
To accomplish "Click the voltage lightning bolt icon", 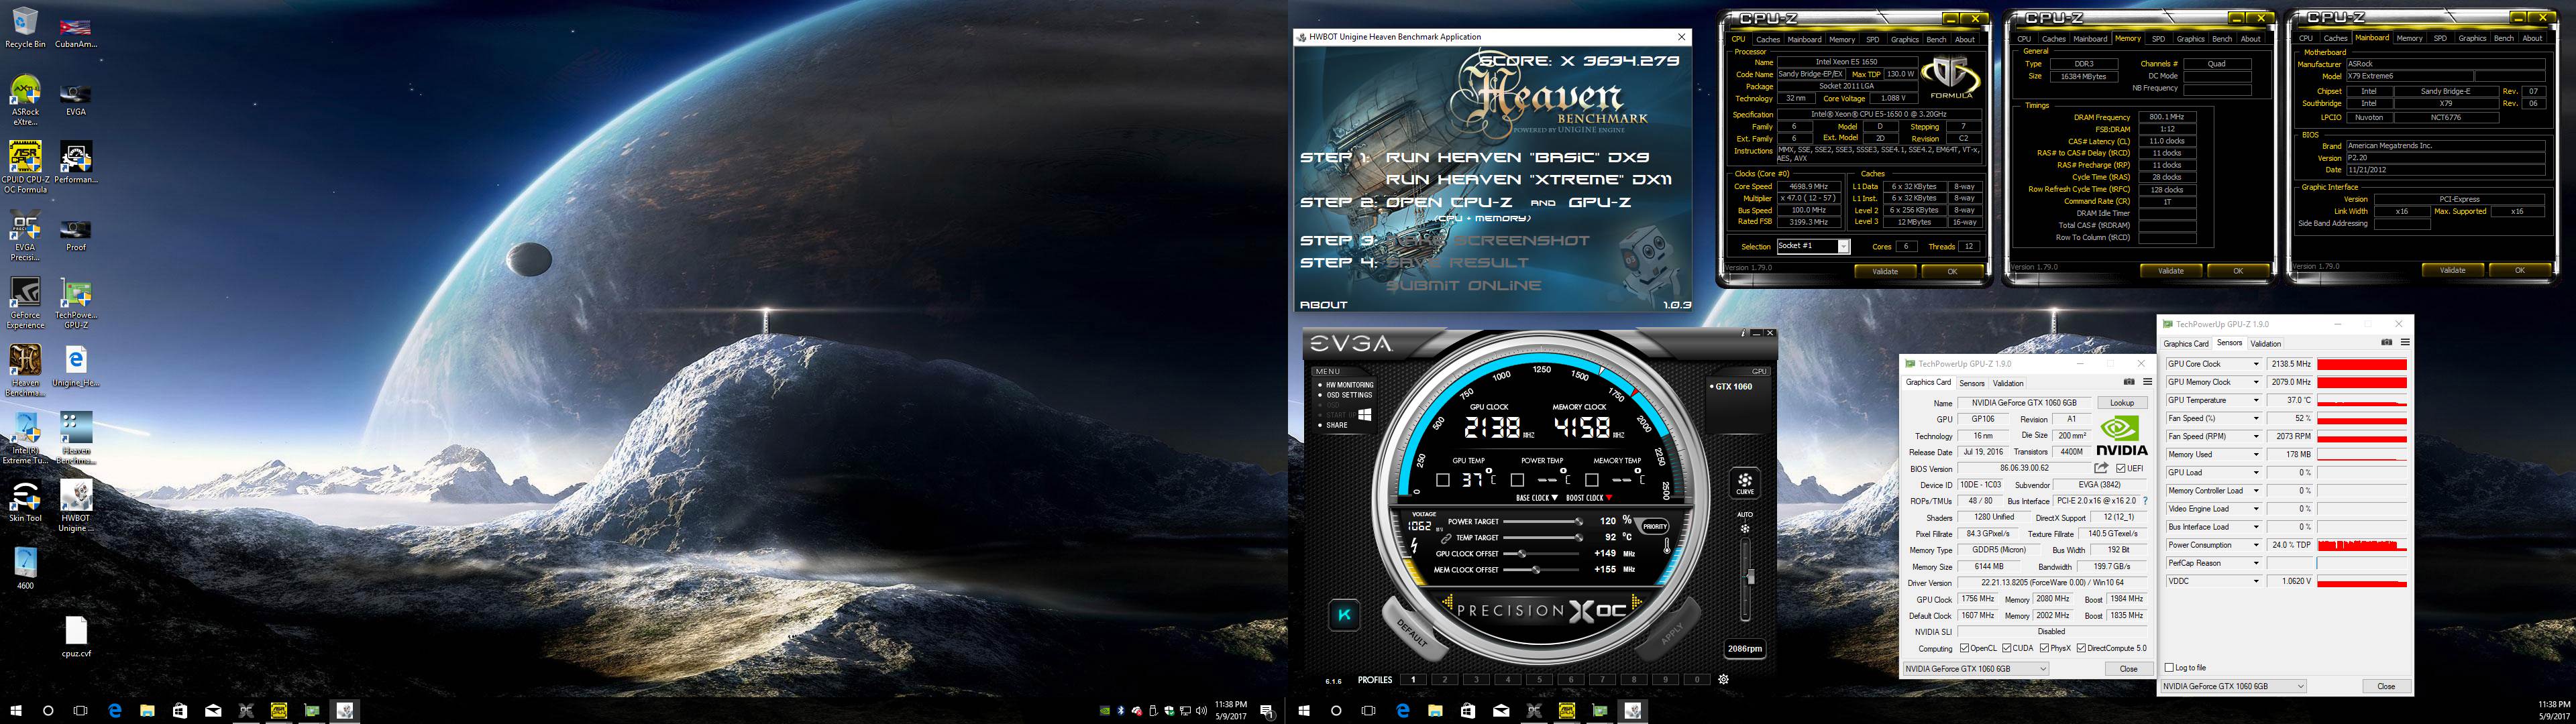I will tap(1414, 546).
